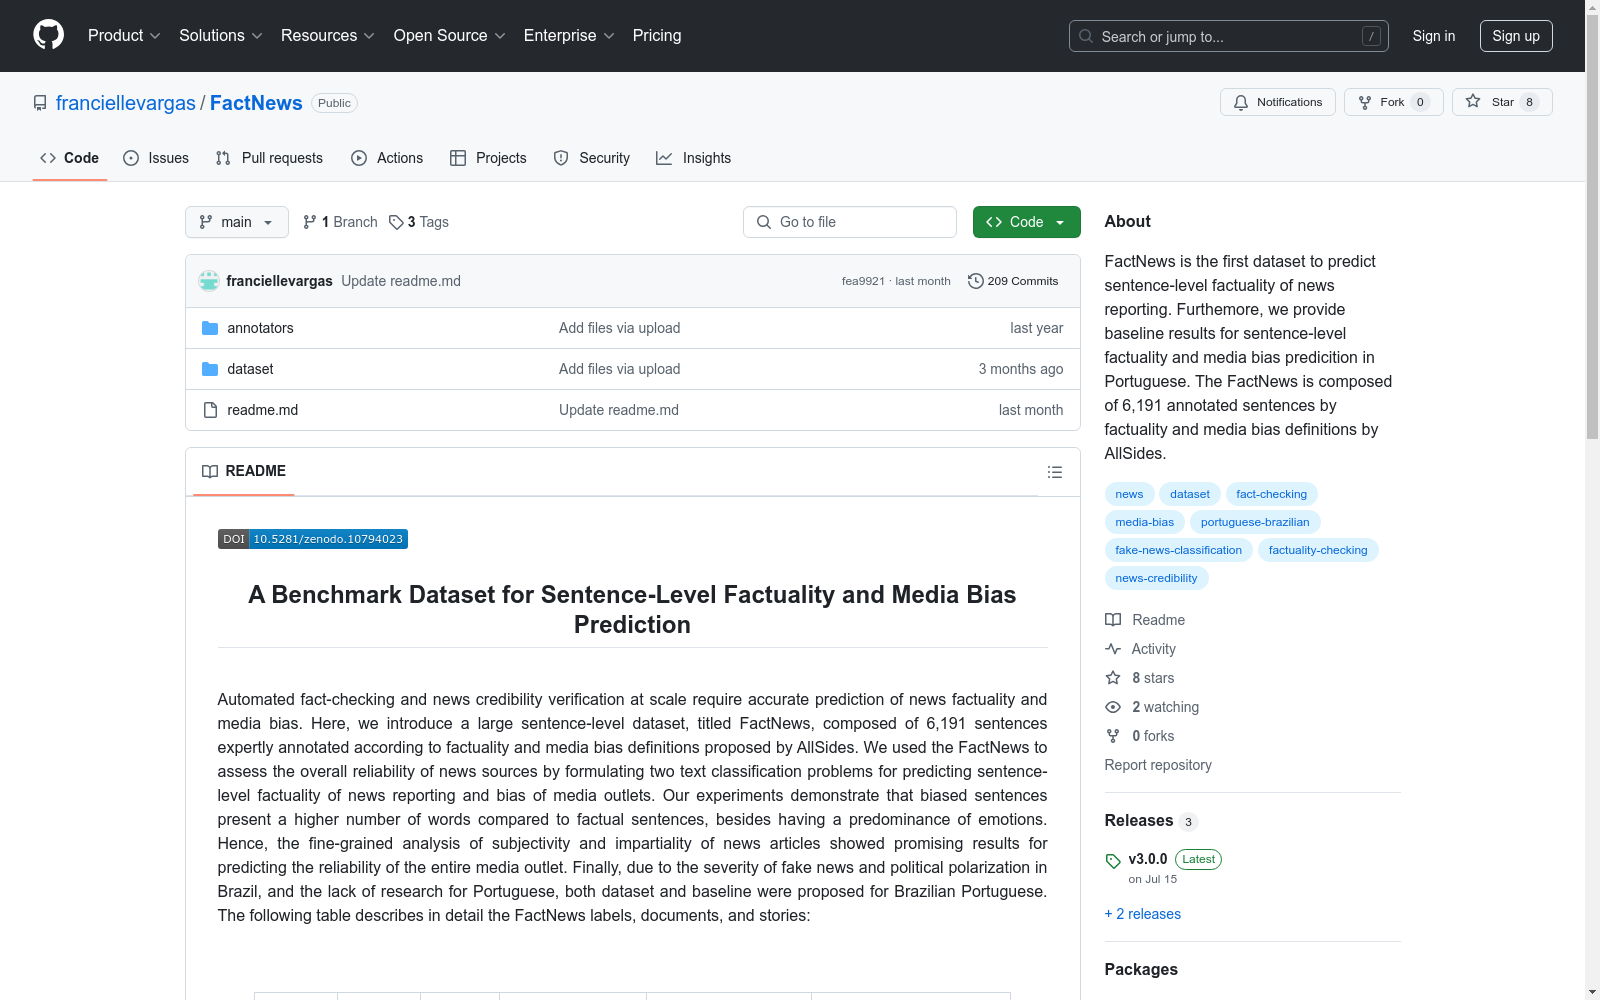Open the fake-news-classification topic tag
Image resolution: width=1600 pixels, height=1000 pixels.
click(x=1179, y=550)
